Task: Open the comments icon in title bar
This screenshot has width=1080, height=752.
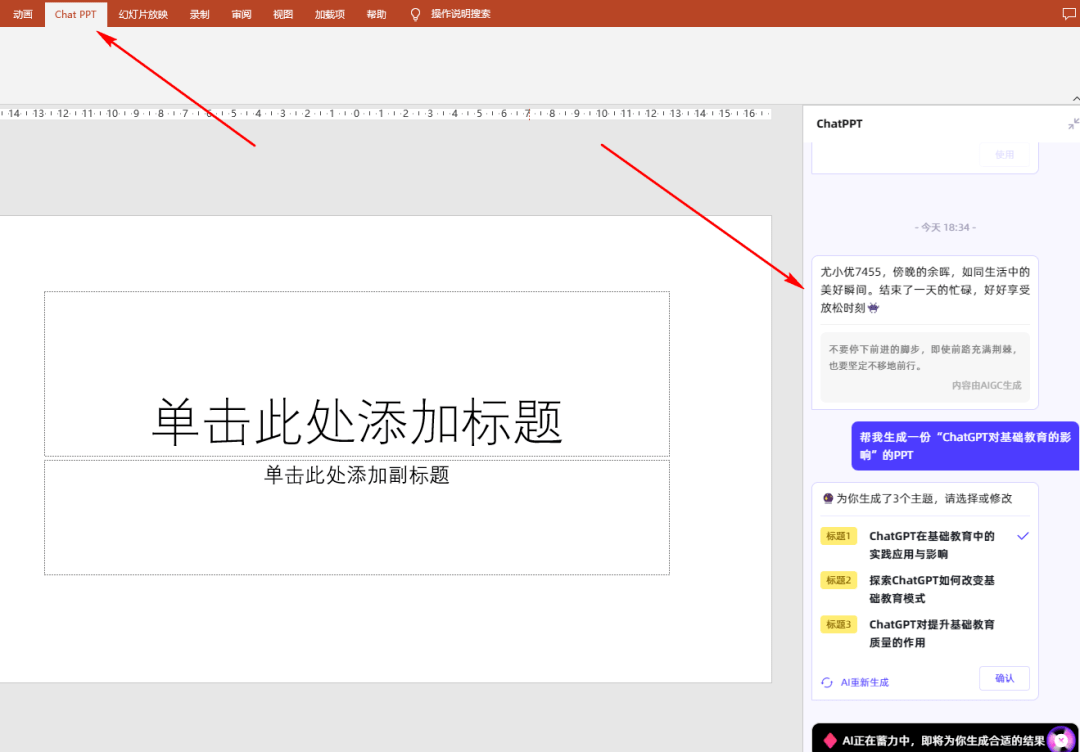Action: 1069,14
